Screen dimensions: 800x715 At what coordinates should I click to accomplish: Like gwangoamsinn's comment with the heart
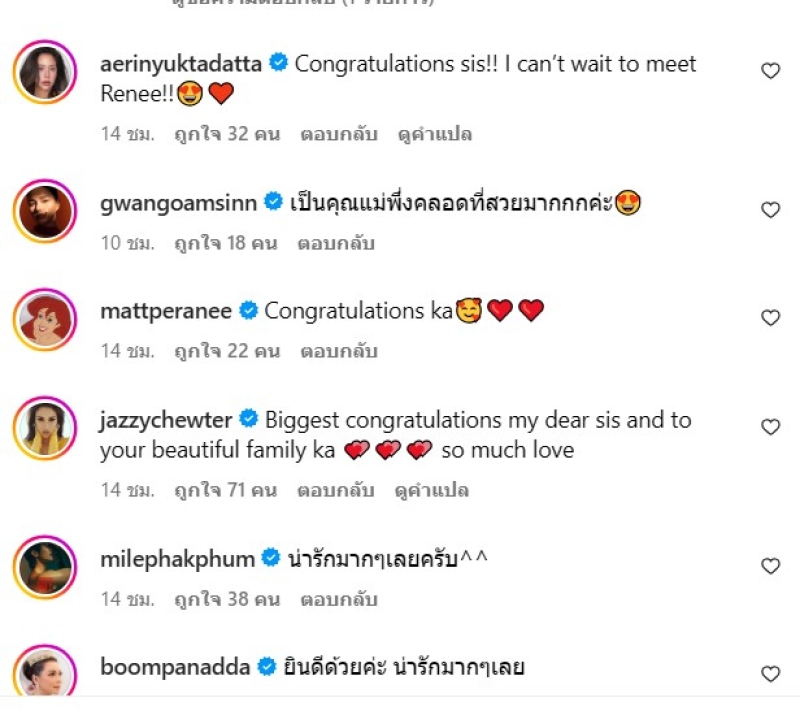[x=770, y=210]
